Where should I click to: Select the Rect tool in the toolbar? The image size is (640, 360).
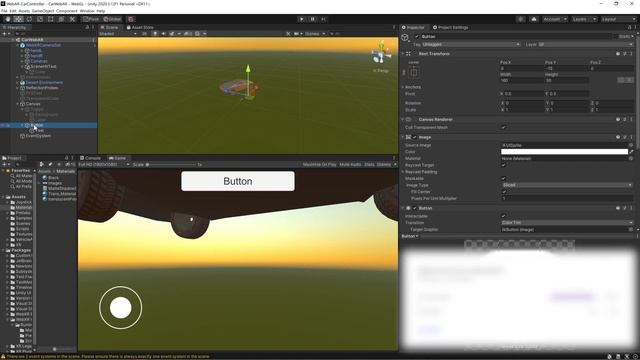[x=51, y=19]
